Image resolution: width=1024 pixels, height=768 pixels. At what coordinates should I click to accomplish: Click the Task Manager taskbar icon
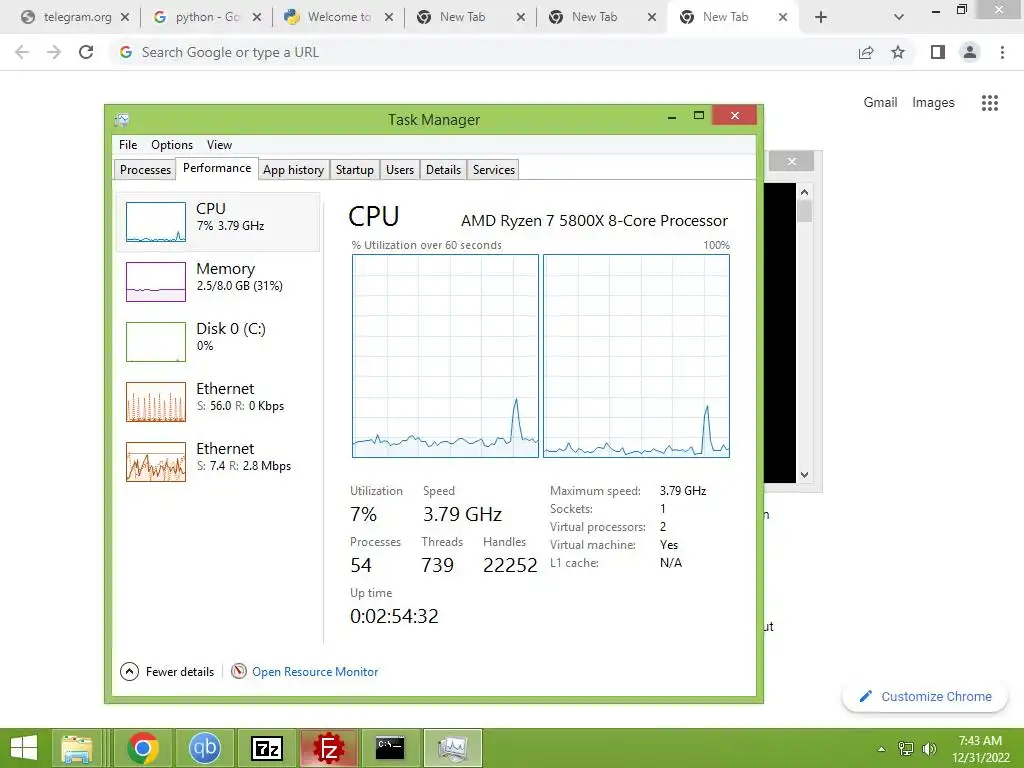click(453, 748)
